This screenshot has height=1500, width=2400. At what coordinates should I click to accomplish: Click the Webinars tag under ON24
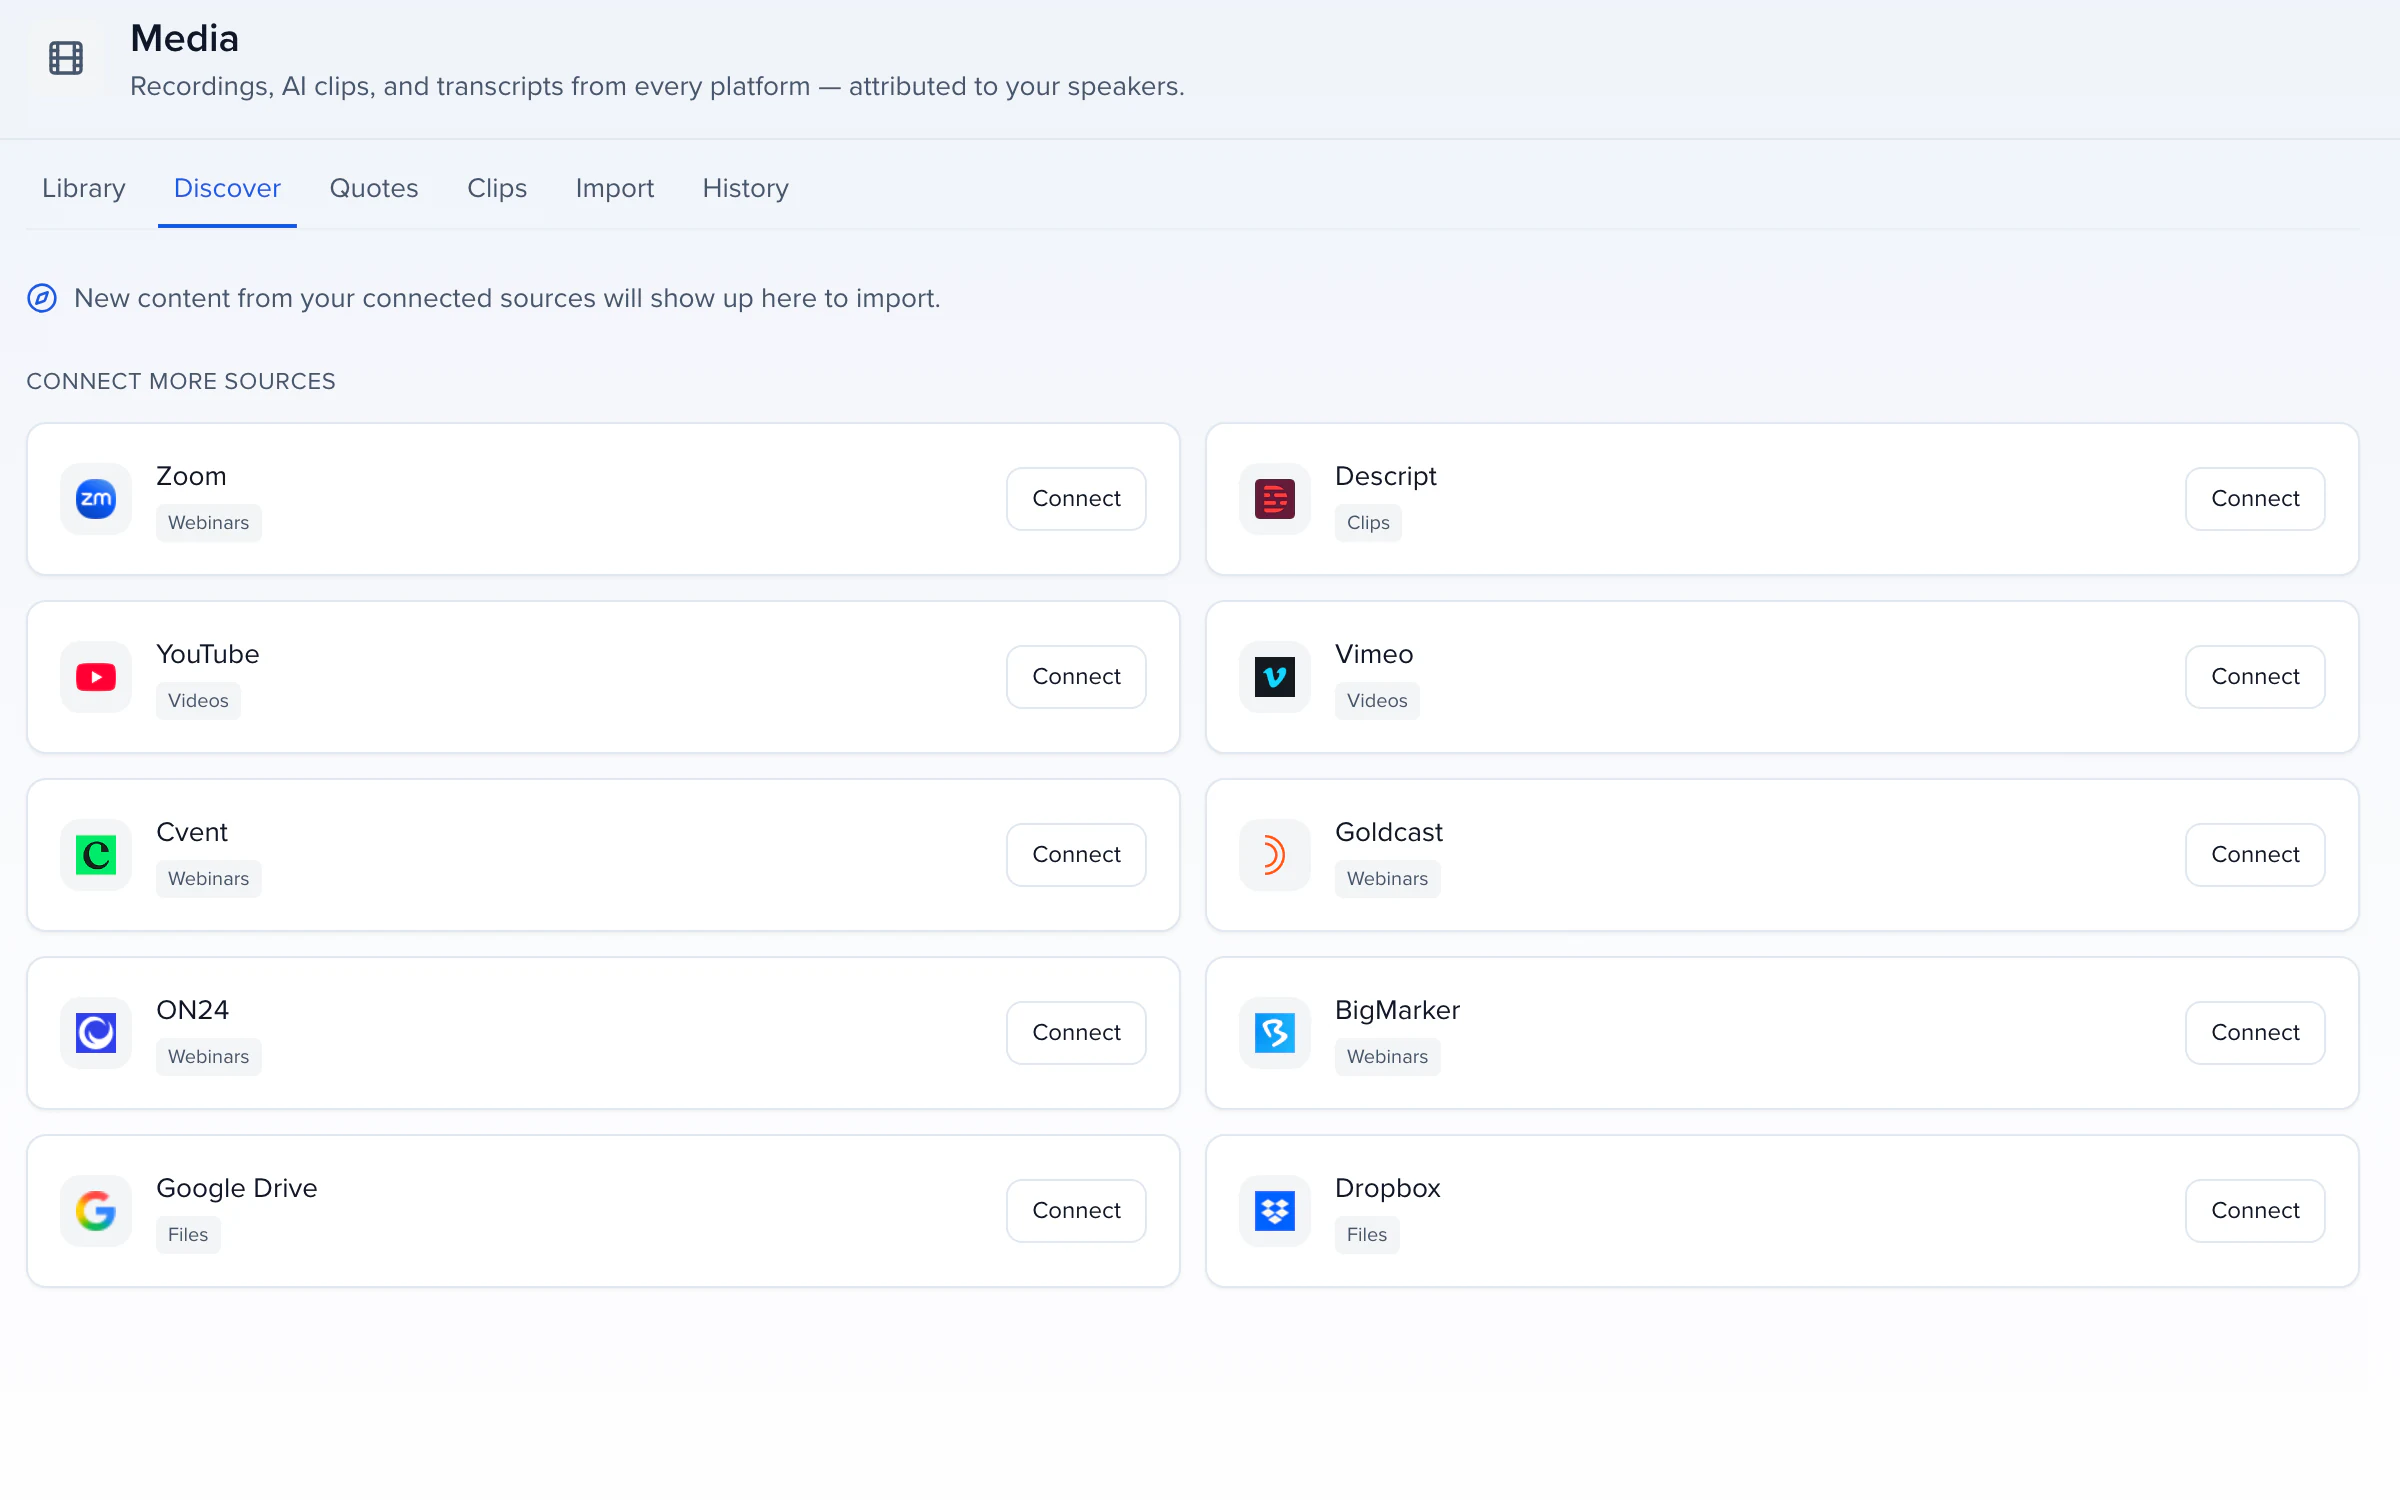(x=209, y=1057)
